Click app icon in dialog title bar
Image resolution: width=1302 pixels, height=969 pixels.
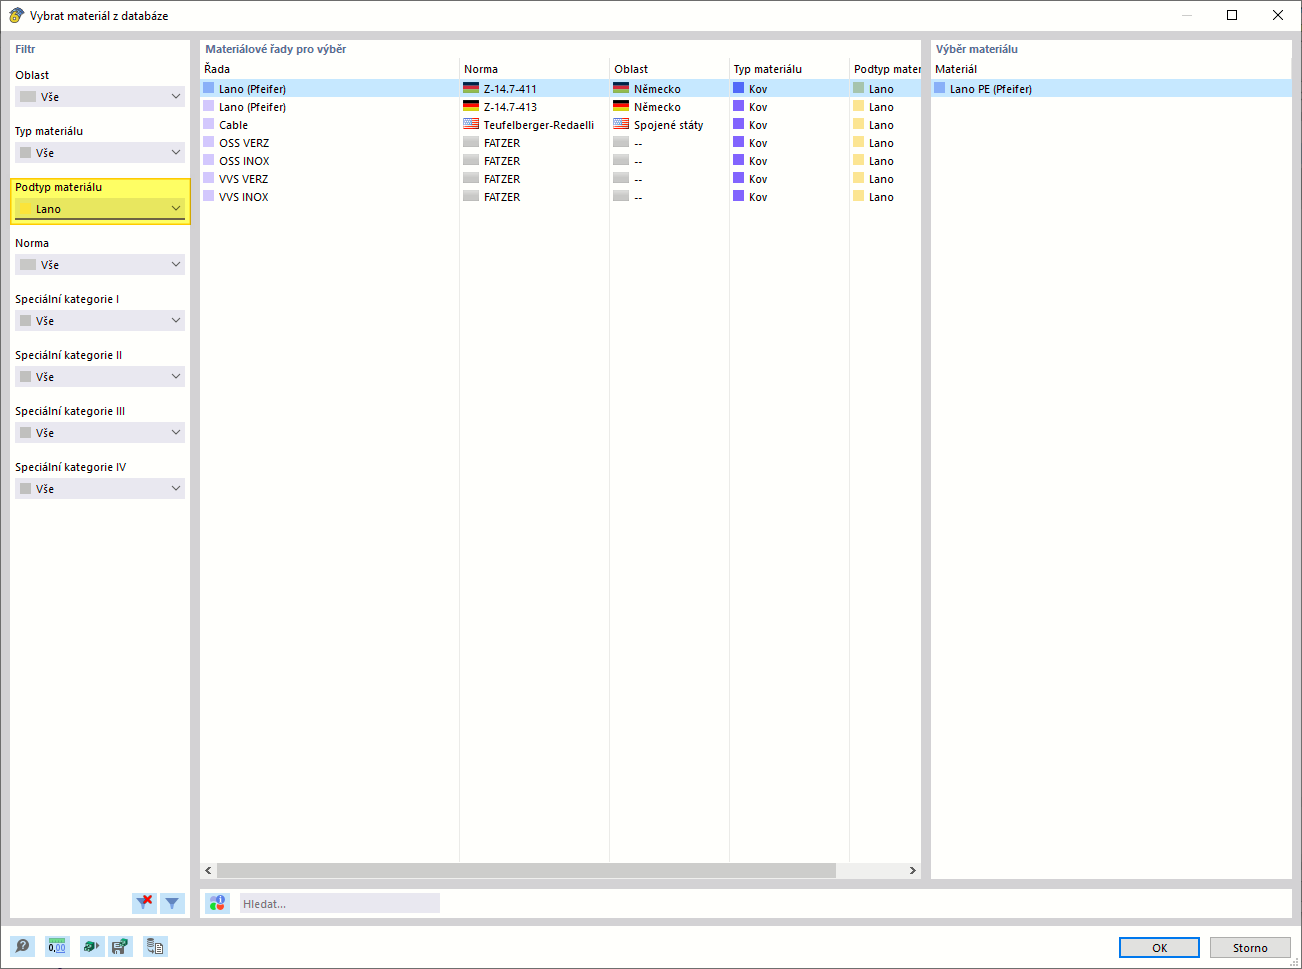[x=16, y=15]
